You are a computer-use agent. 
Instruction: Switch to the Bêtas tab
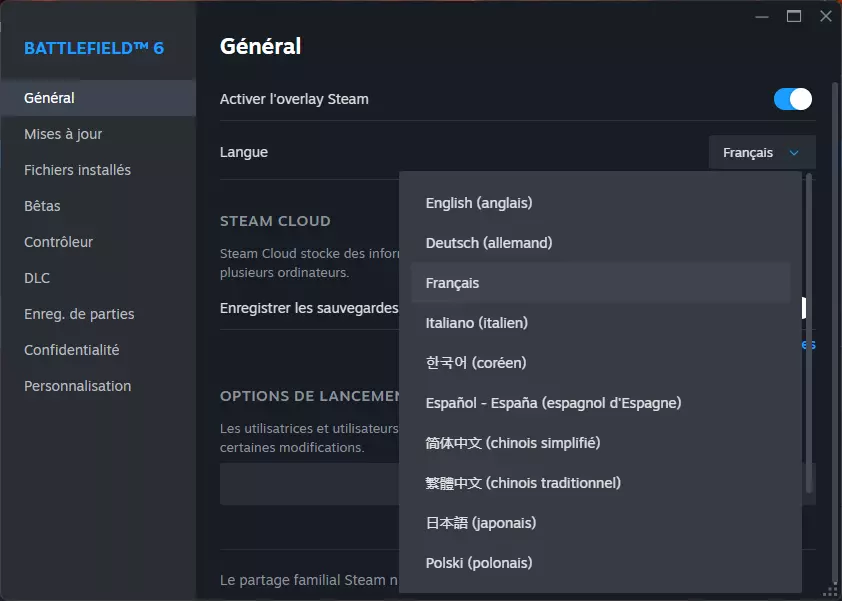43,206
